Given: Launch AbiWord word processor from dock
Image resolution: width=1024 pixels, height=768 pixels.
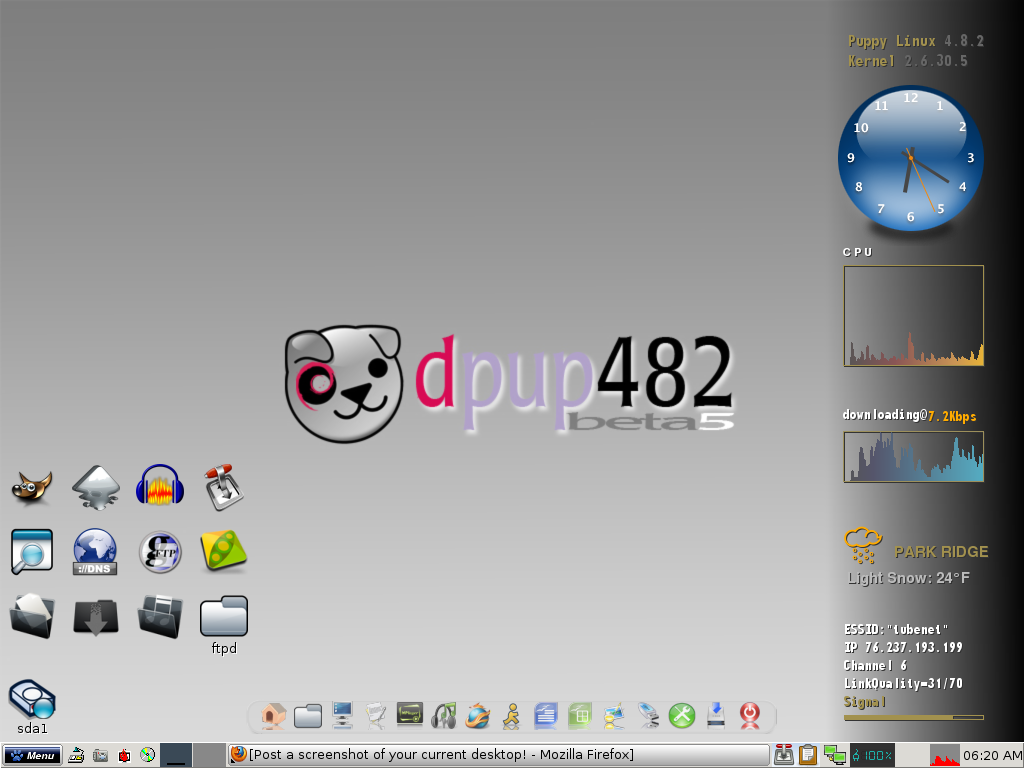Looking at the screenshot, I should click(546, 715).
